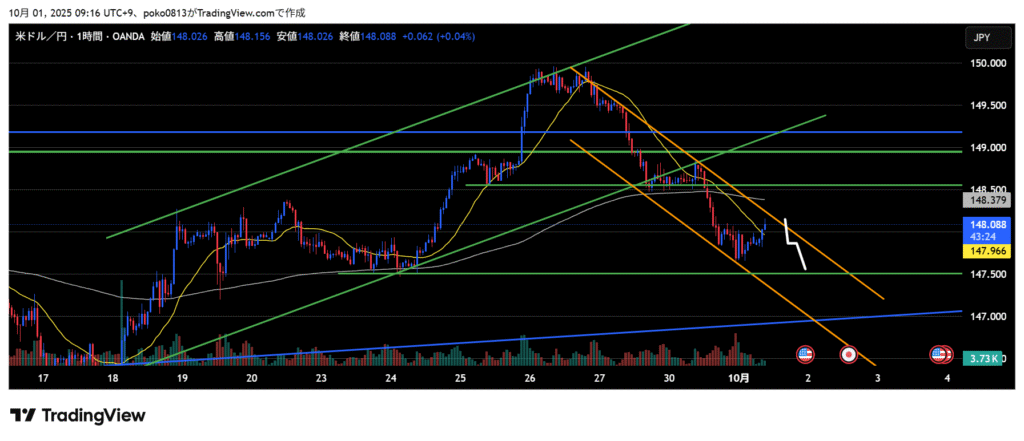Click the TradingView logo at bottom left

[x=78, y=415]
